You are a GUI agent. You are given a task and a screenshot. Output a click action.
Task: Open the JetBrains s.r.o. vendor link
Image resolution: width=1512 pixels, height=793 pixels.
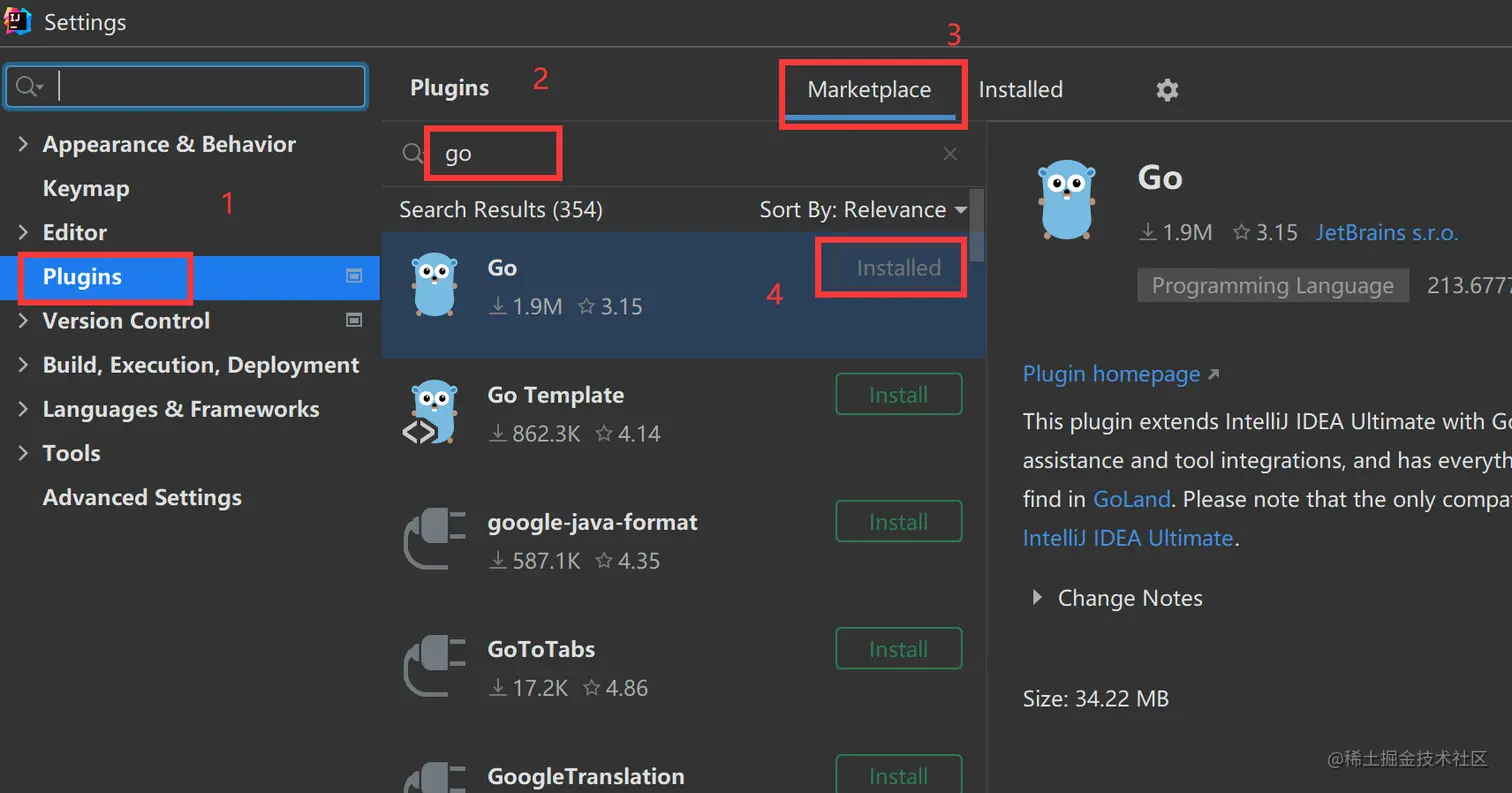coord(1386,233)
